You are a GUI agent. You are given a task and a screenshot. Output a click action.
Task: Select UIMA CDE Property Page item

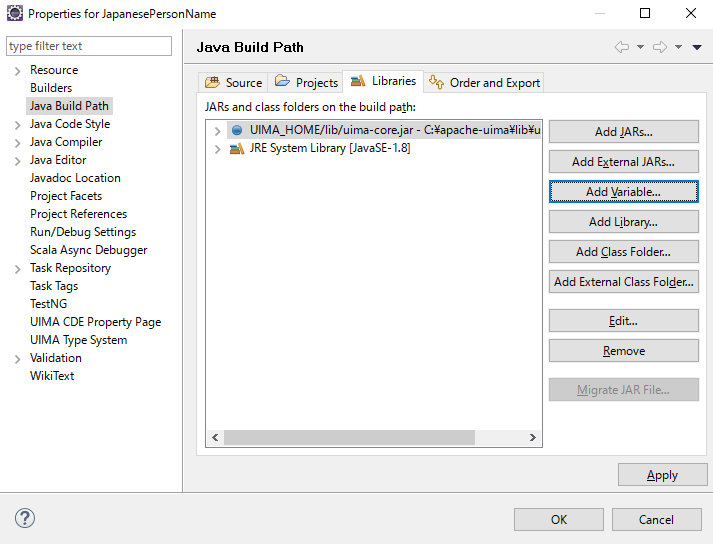tap(95, 322)
